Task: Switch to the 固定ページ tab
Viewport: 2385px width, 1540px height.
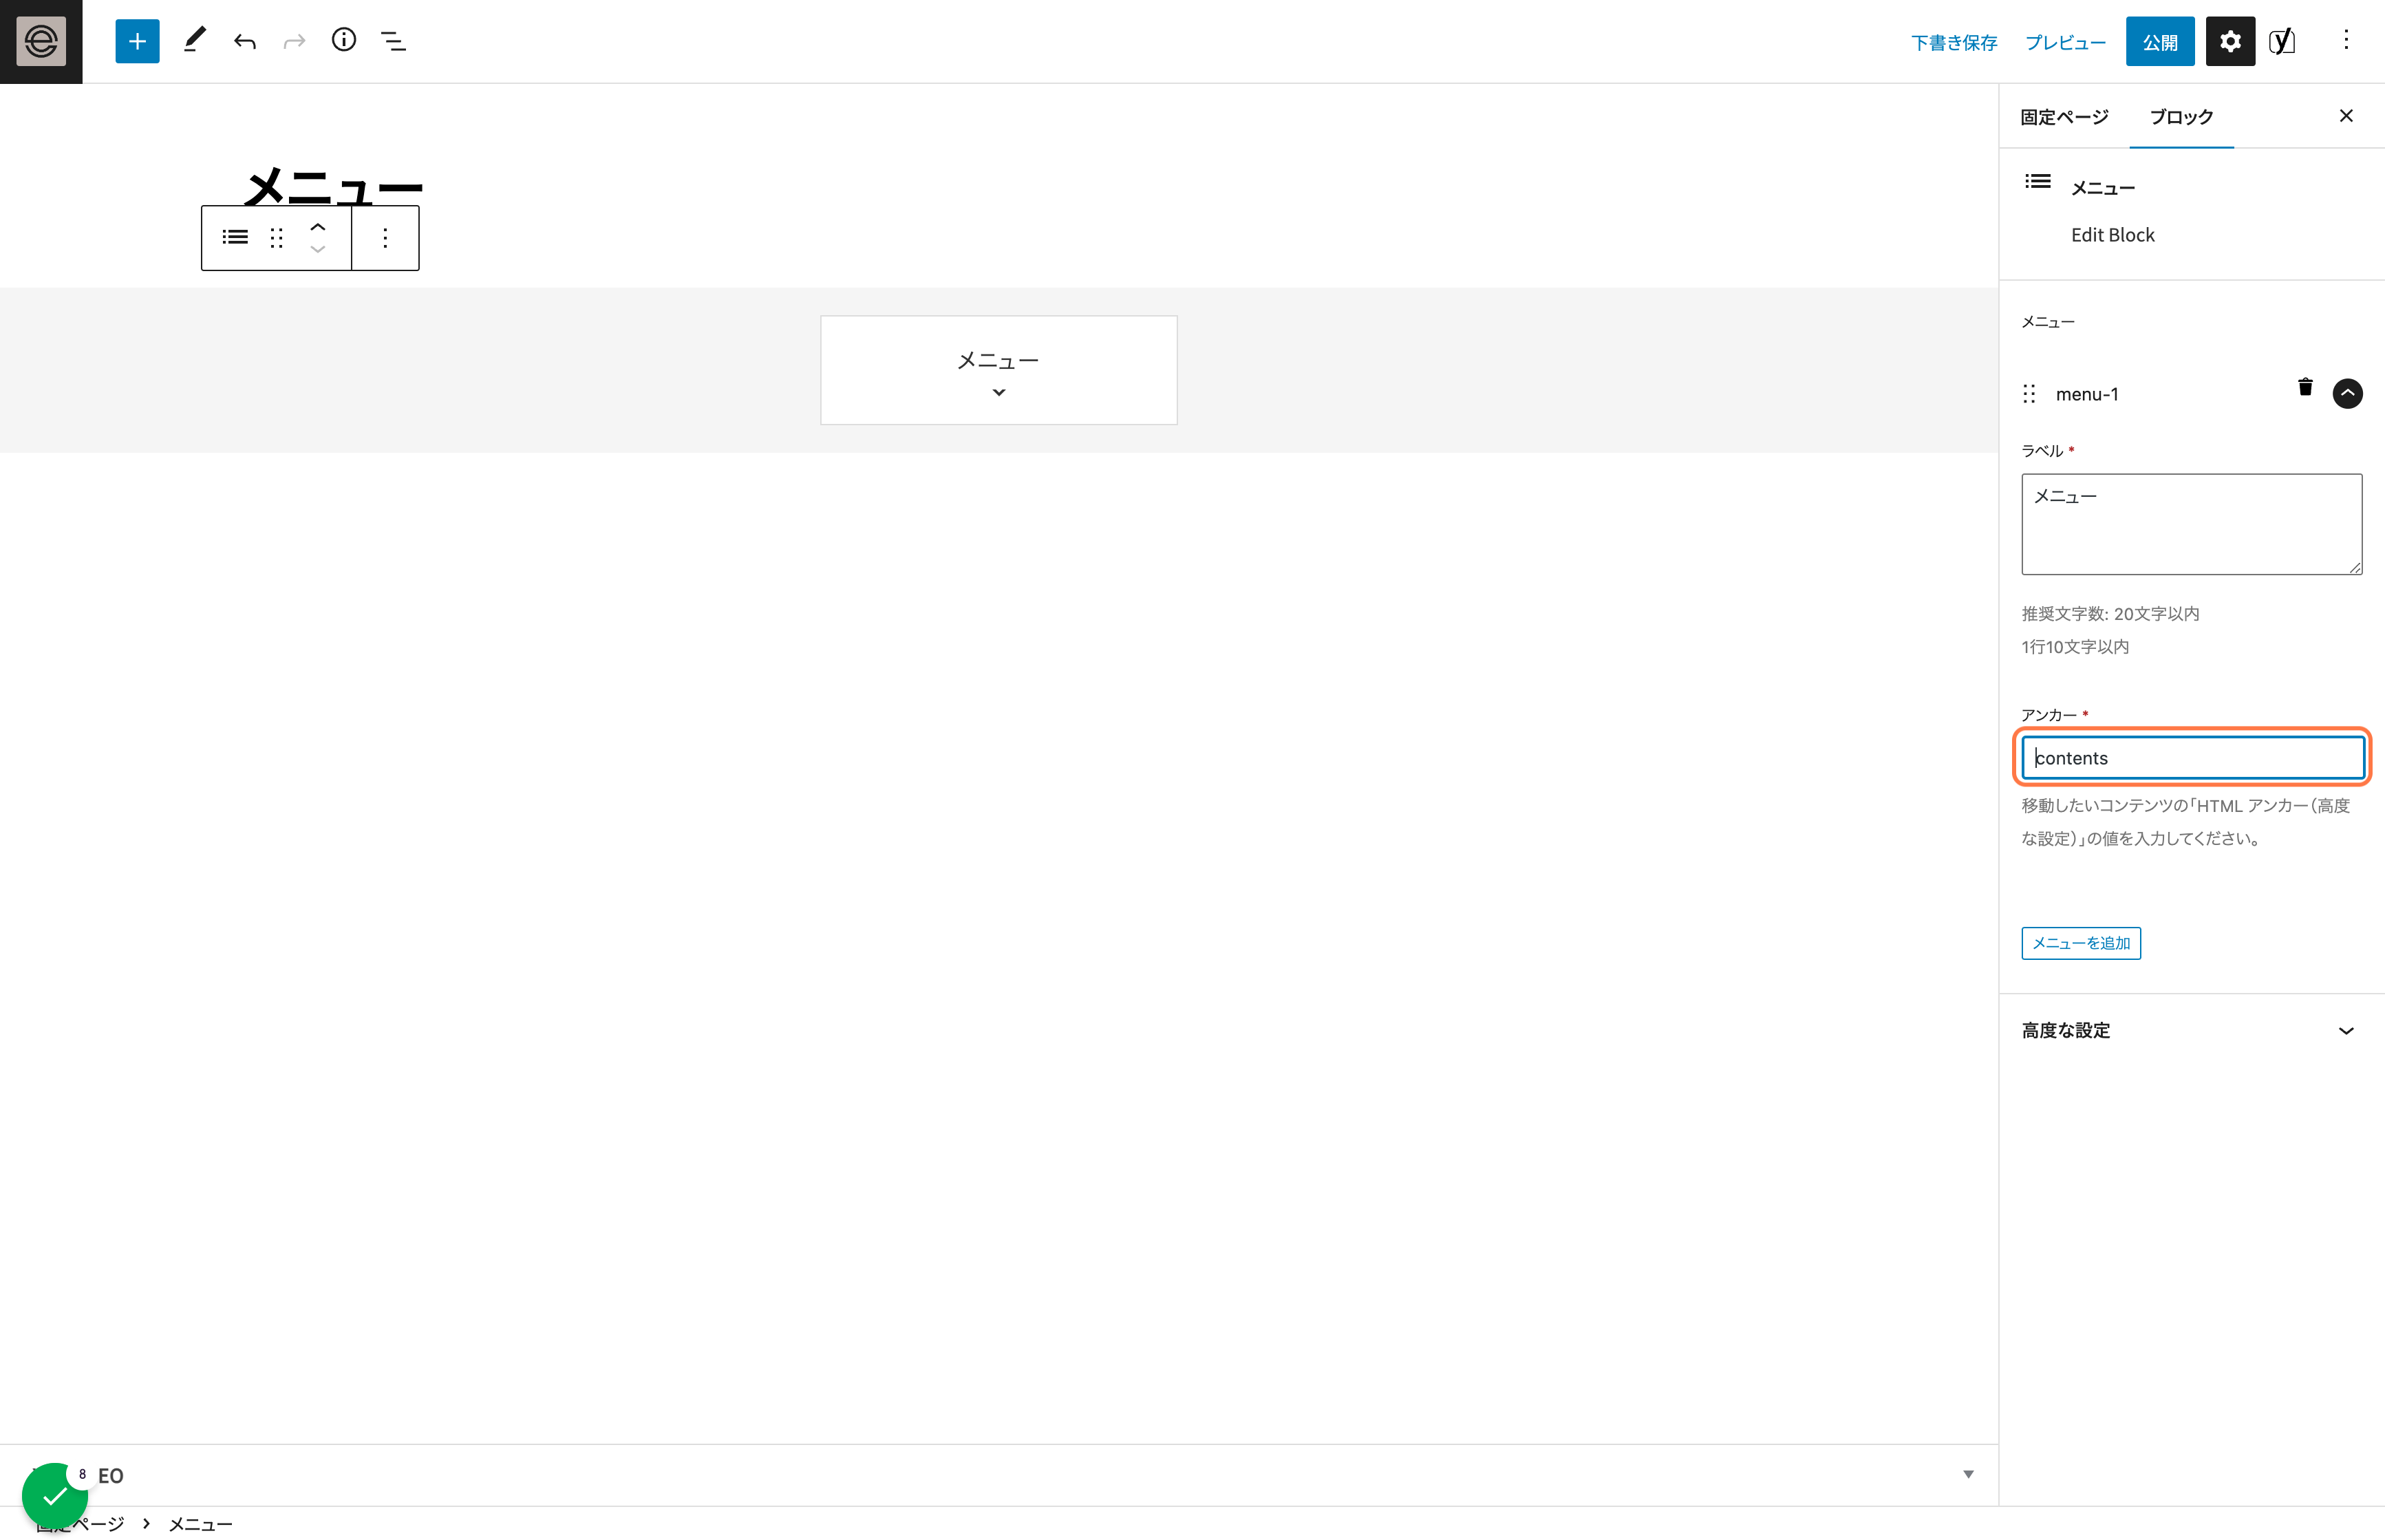Action: point(2064,117)
